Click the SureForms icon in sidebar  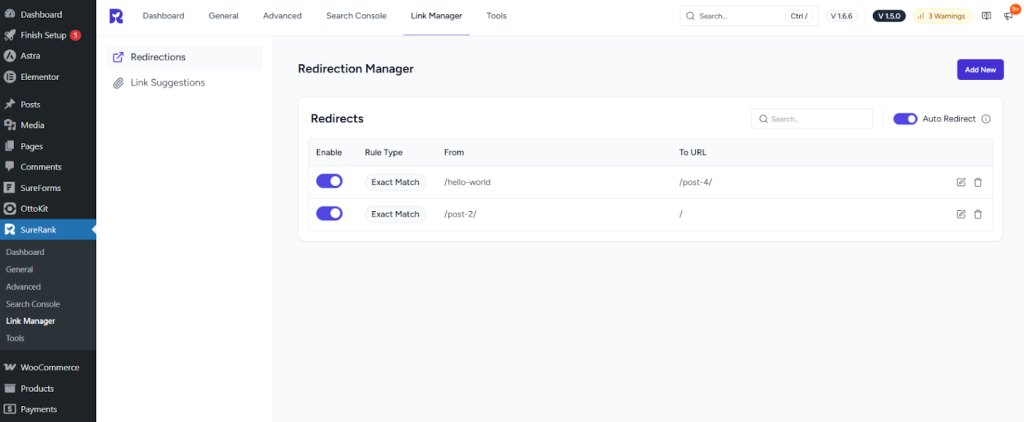point(10,188)
